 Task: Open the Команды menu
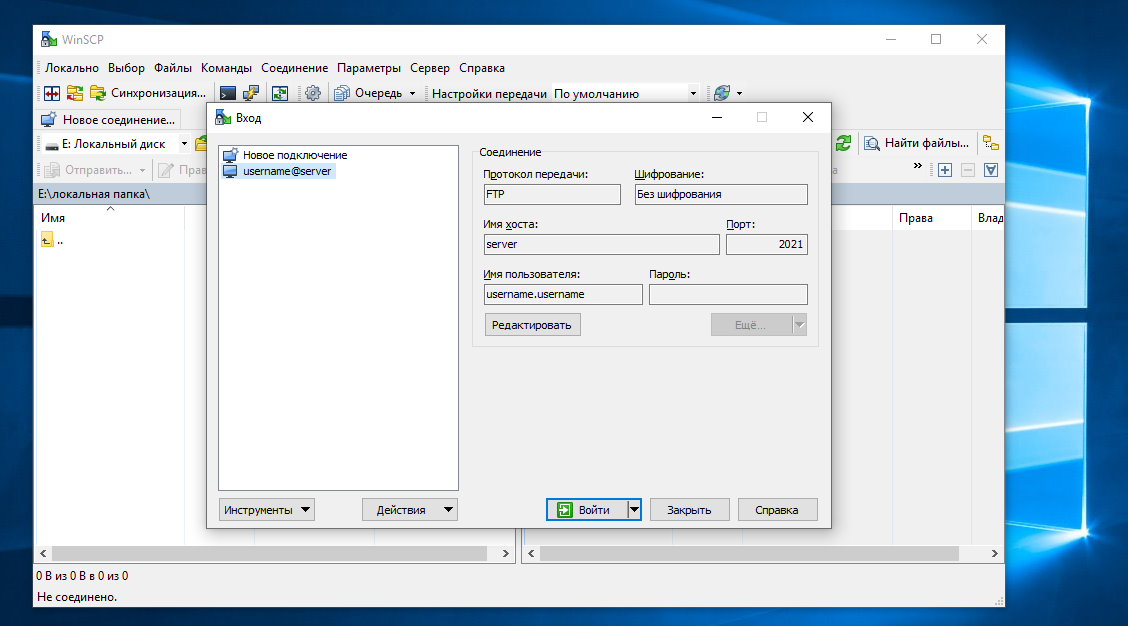pyautogui.click(x=226, y=68)
